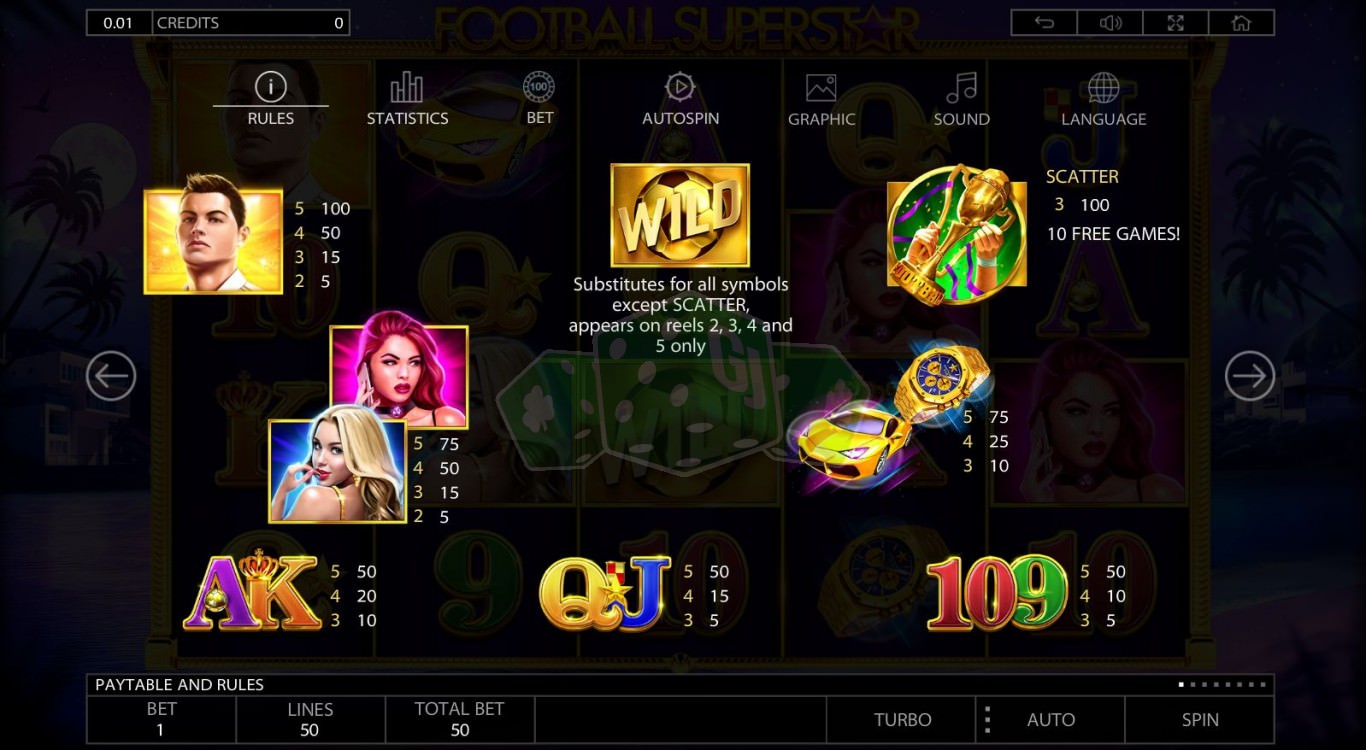
Task: Open the Rules info icon
Action: coord(270,87)
